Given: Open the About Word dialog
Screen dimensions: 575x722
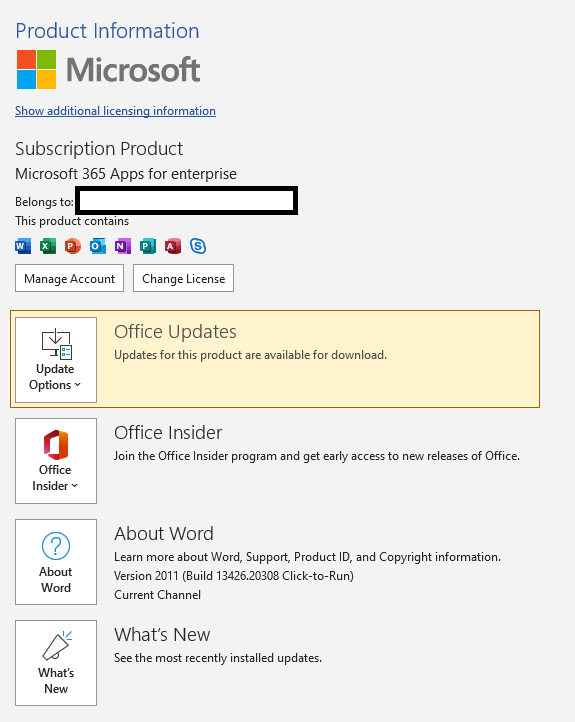Looking at the screenshot, I should pyautogui.click(x=56, y=562).
